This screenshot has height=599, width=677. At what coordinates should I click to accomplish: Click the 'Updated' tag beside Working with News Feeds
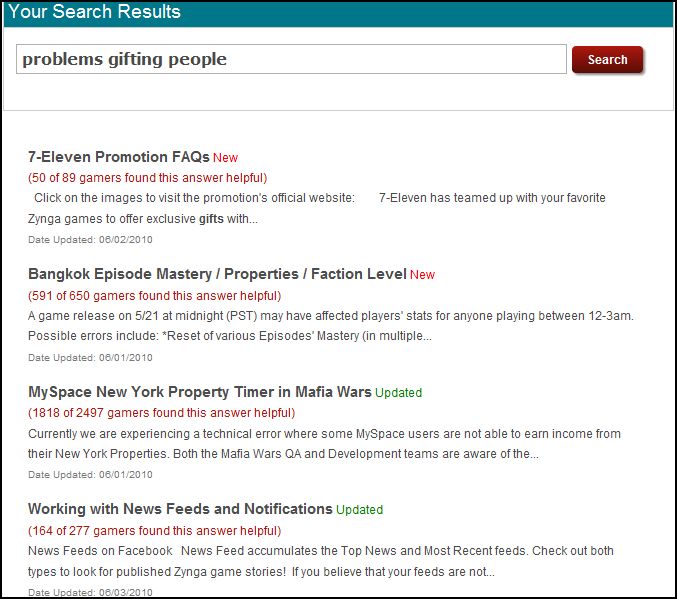360,510
